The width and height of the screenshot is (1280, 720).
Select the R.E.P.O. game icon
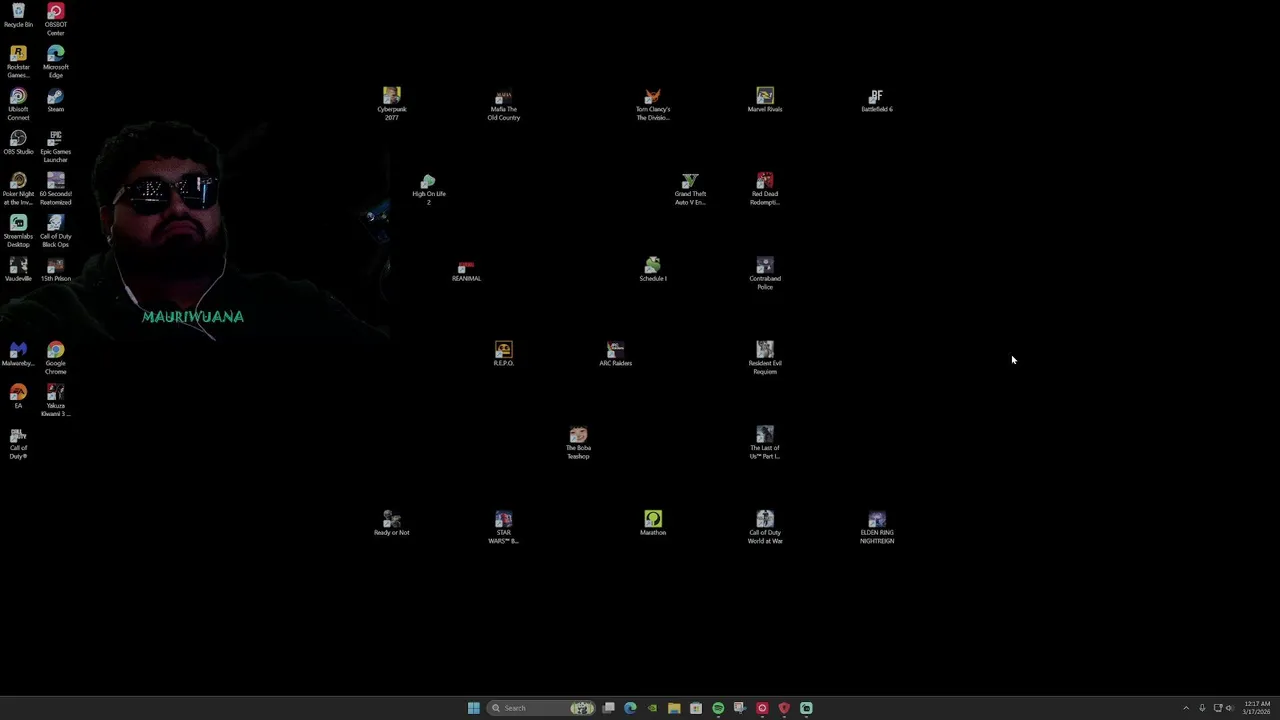pyautogui.click(x=504, y=354)
